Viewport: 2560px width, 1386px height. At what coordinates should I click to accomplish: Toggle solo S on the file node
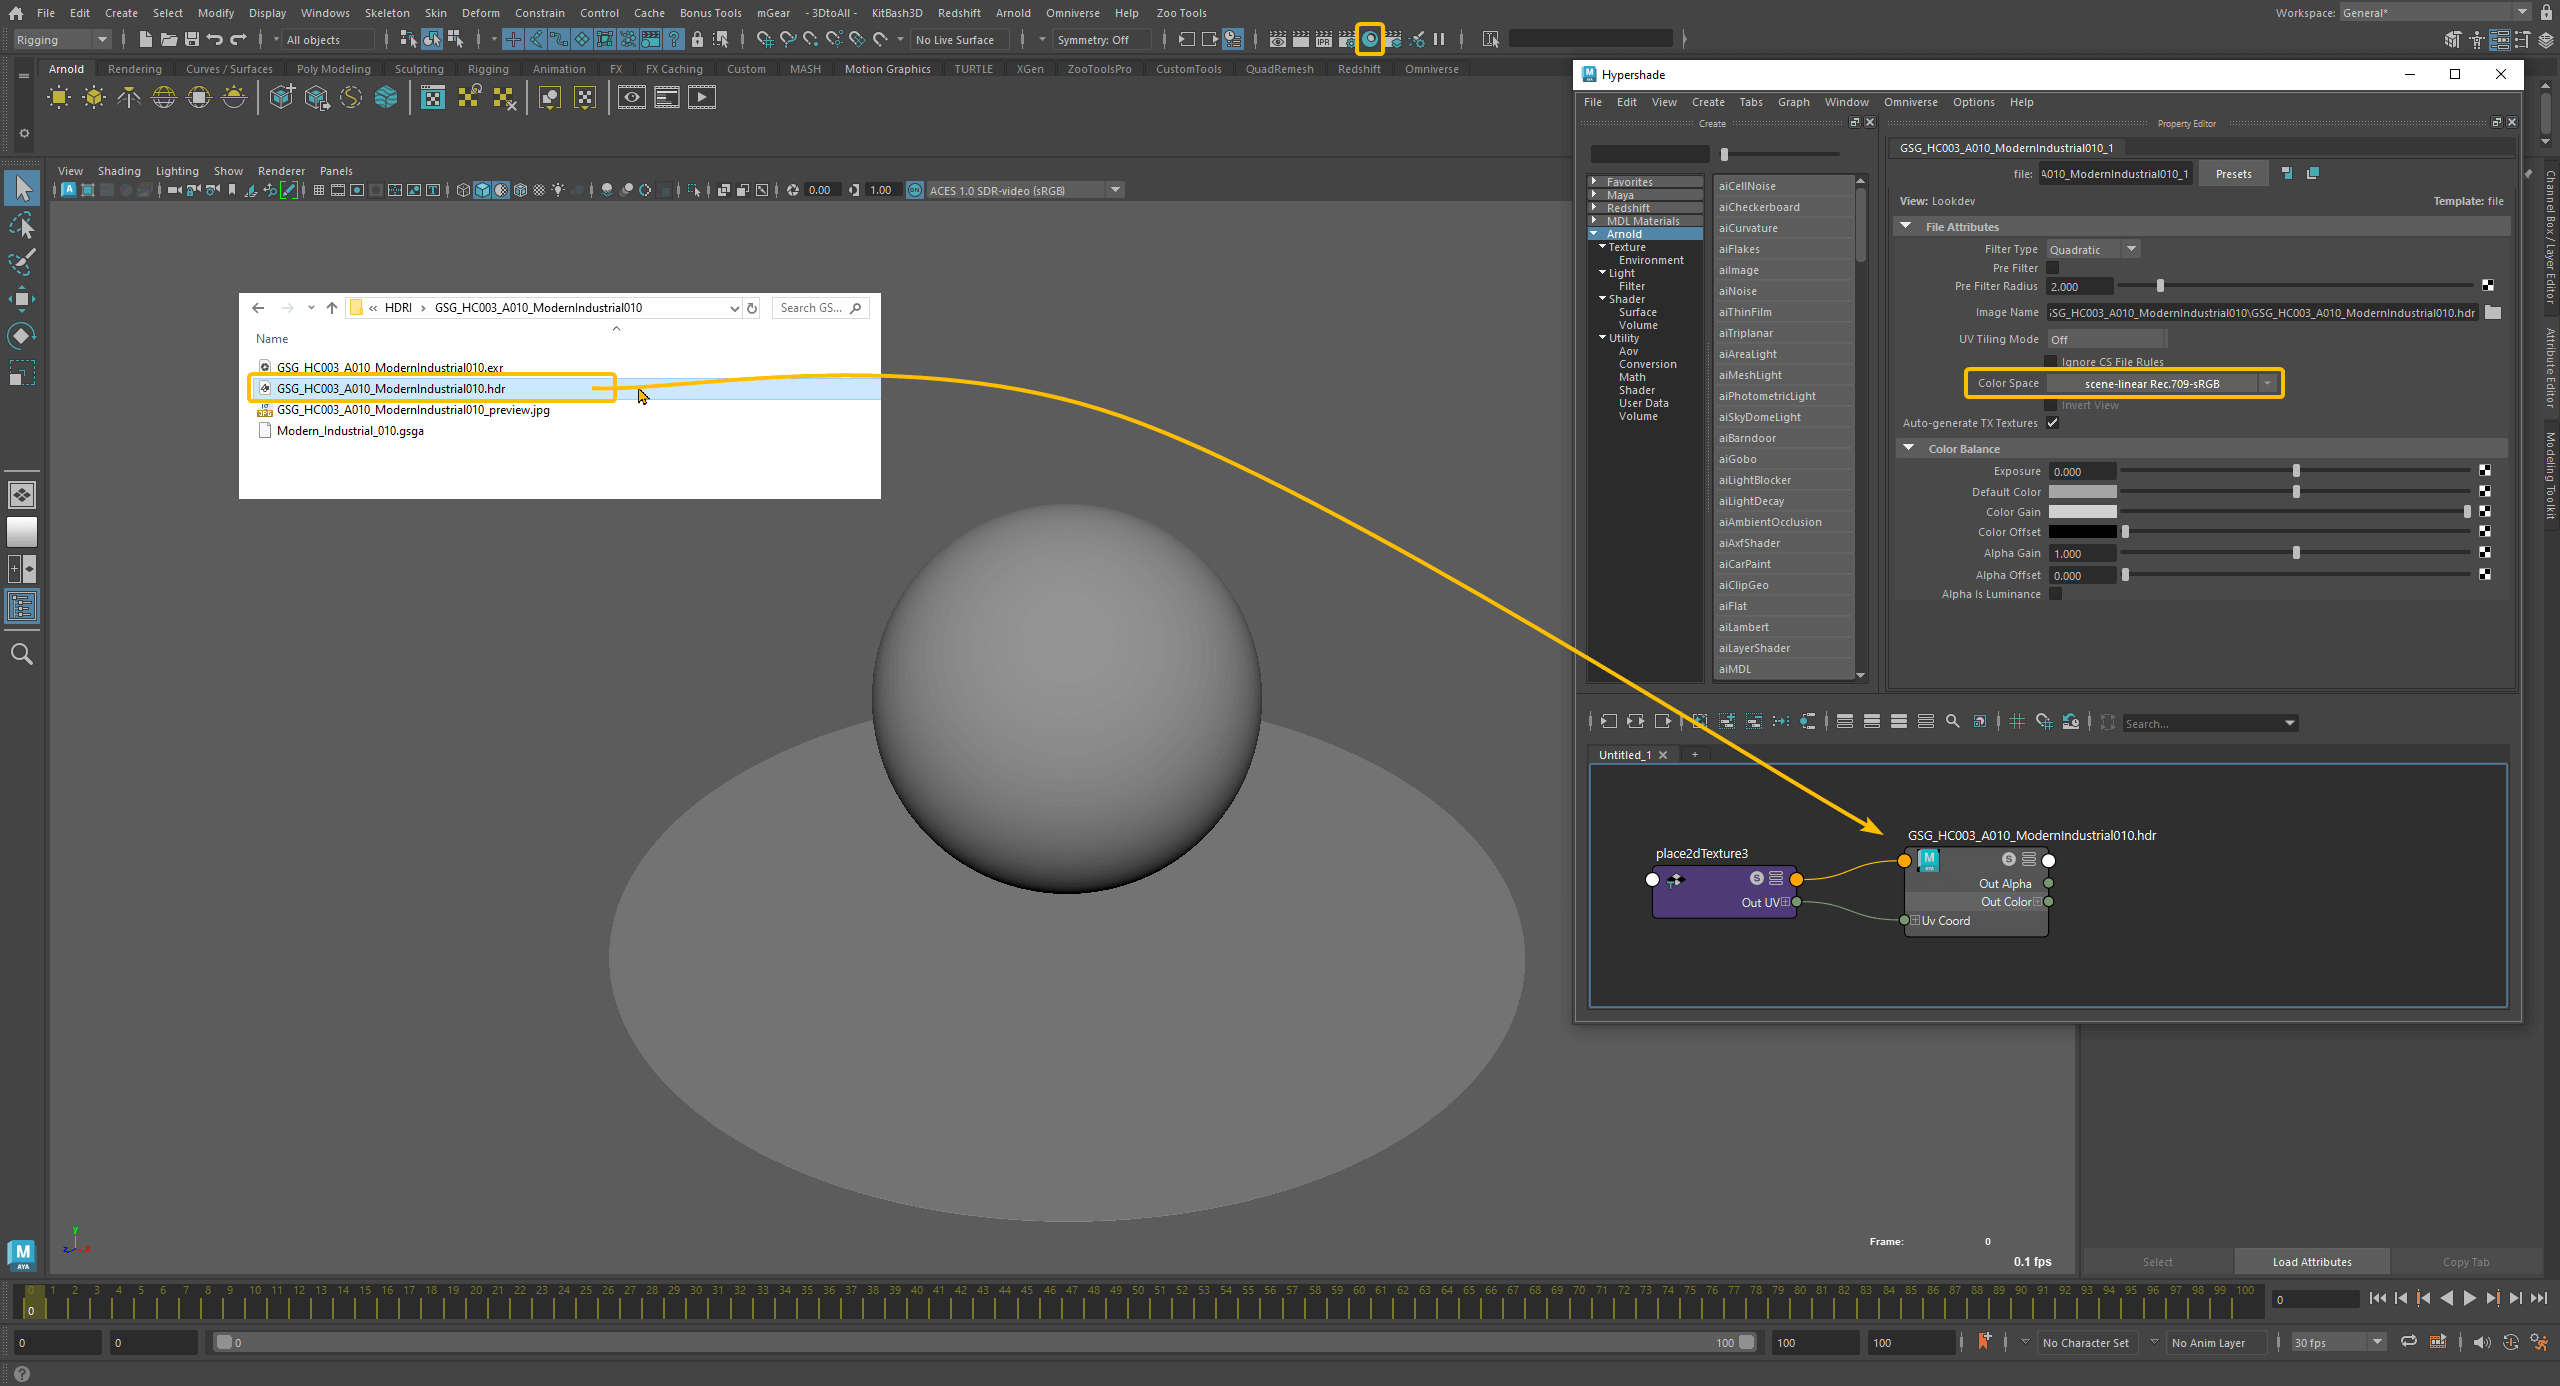(x=2009, y=859)
